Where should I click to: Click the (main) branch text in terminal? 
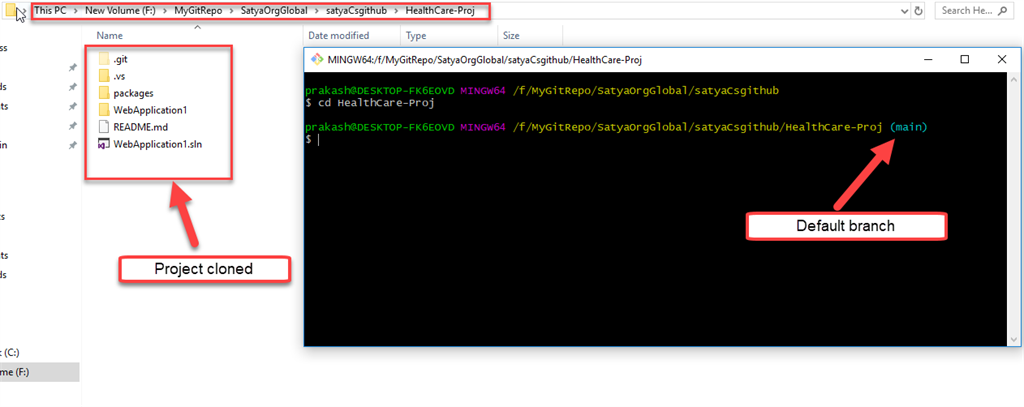[x=908, y=127]
